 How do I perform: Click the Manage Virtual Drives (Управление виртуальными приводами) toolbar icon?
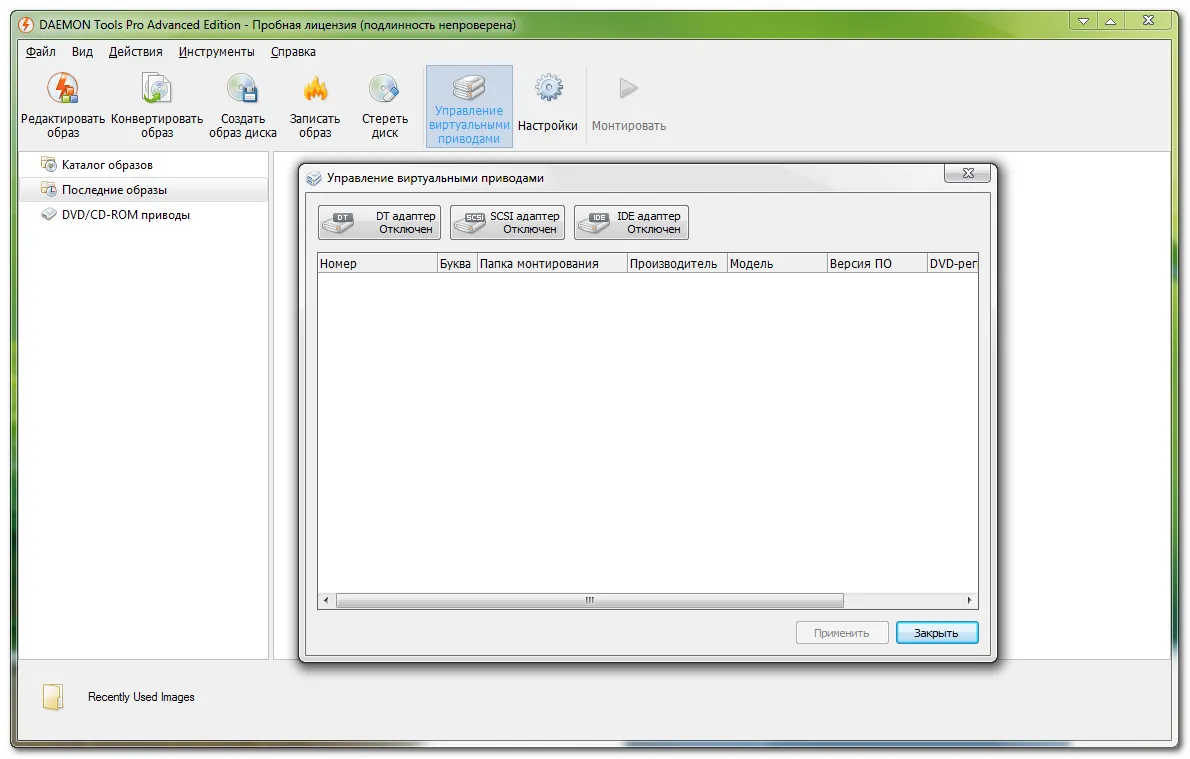coord(469,90)
